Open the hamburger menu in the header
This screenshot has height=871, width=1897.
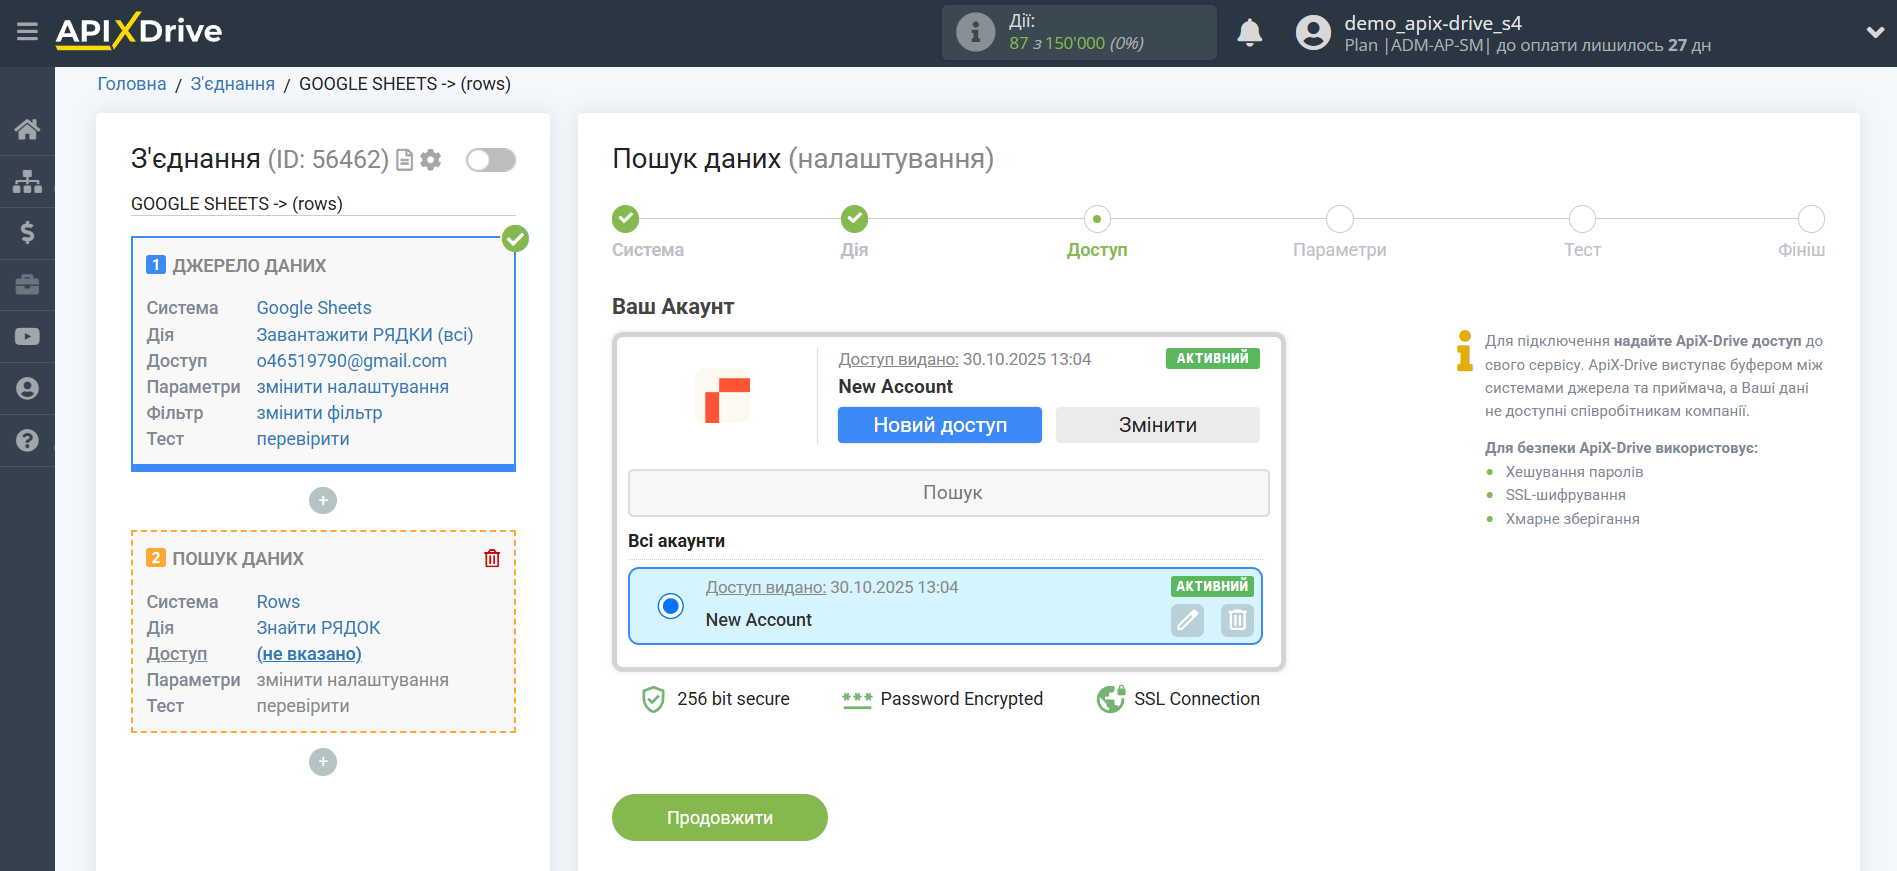tap(27, 32)
